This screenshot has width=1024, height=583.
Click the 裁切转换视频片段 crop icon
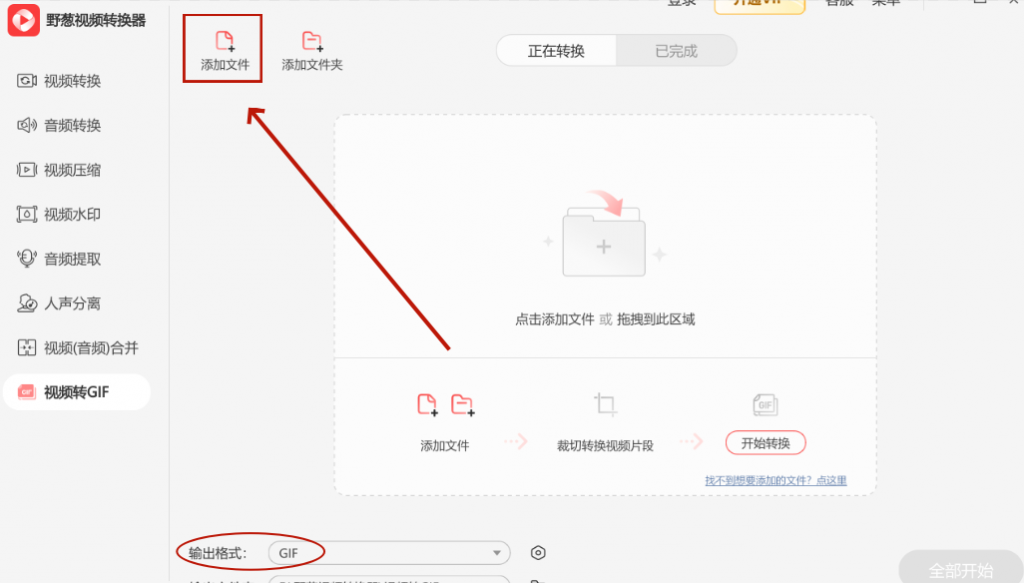pos(604,404)
